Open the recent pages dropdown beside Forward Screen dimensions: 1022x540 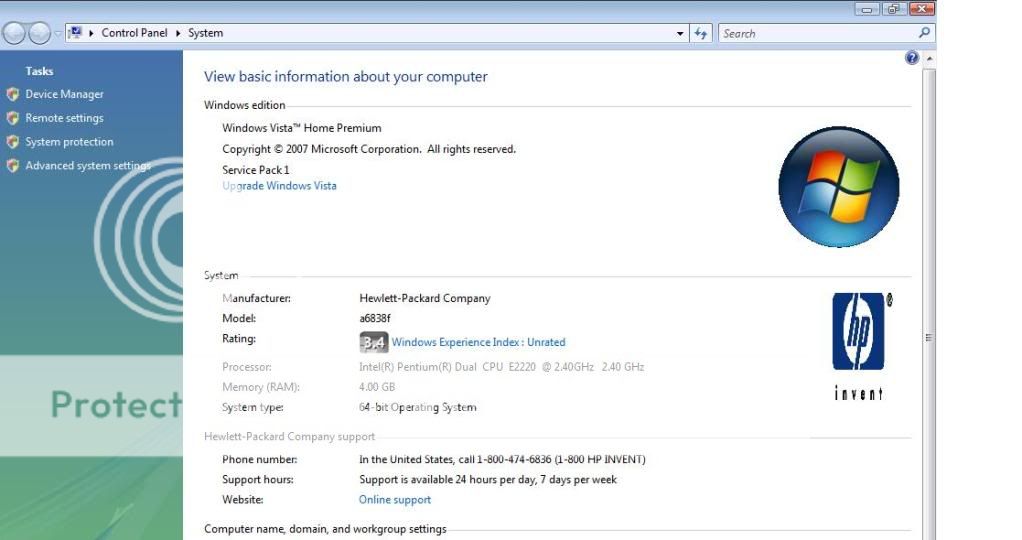click(58, 33)
